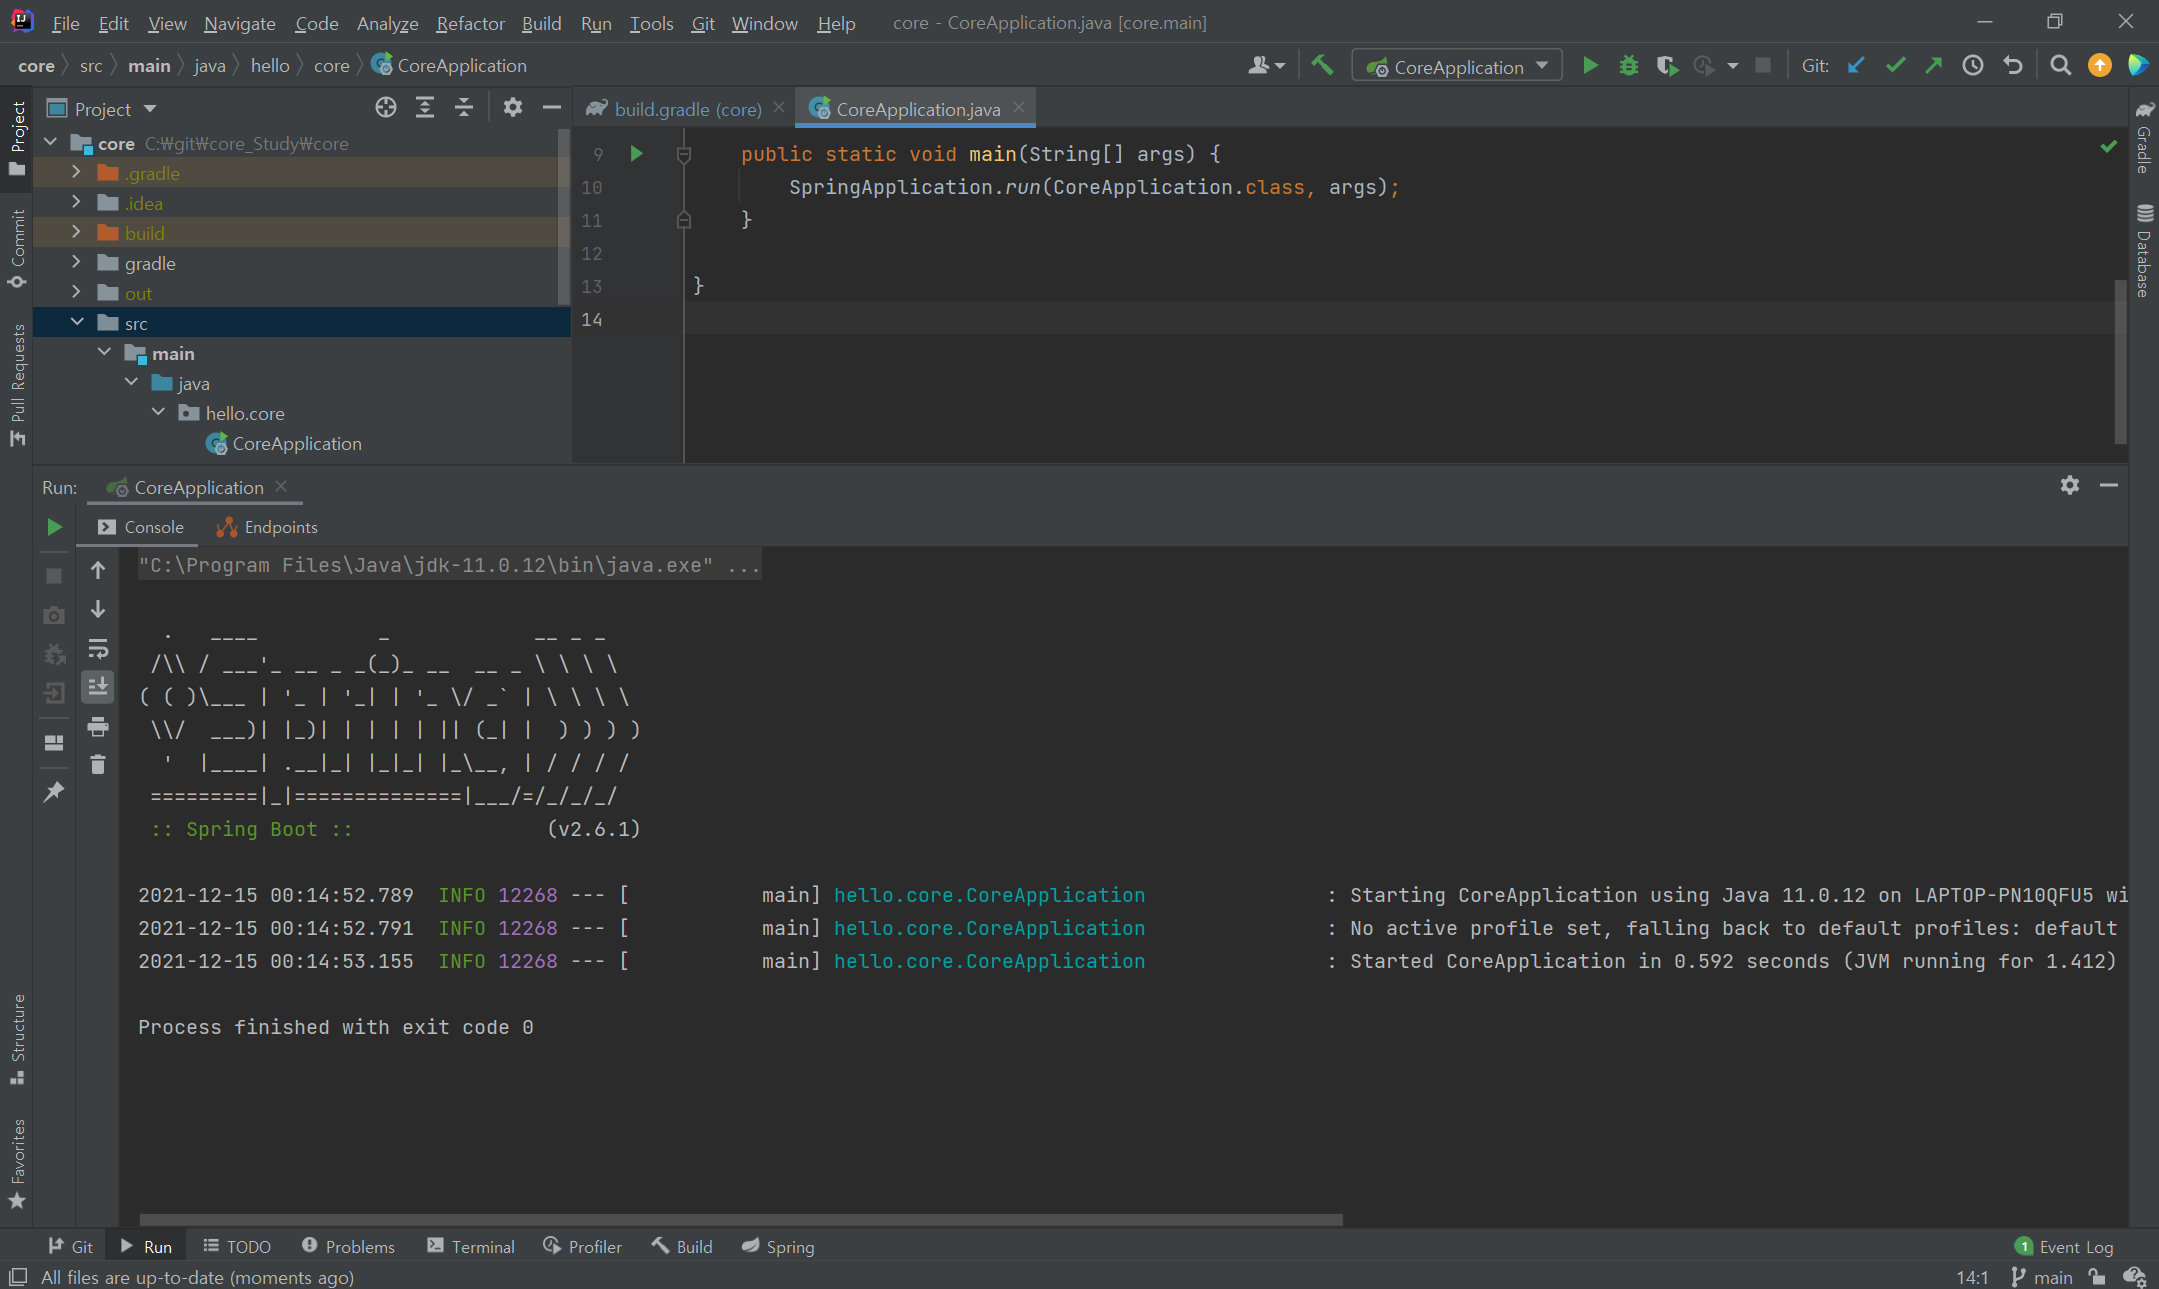Open the Terminal tool window button

(471, 1247)
